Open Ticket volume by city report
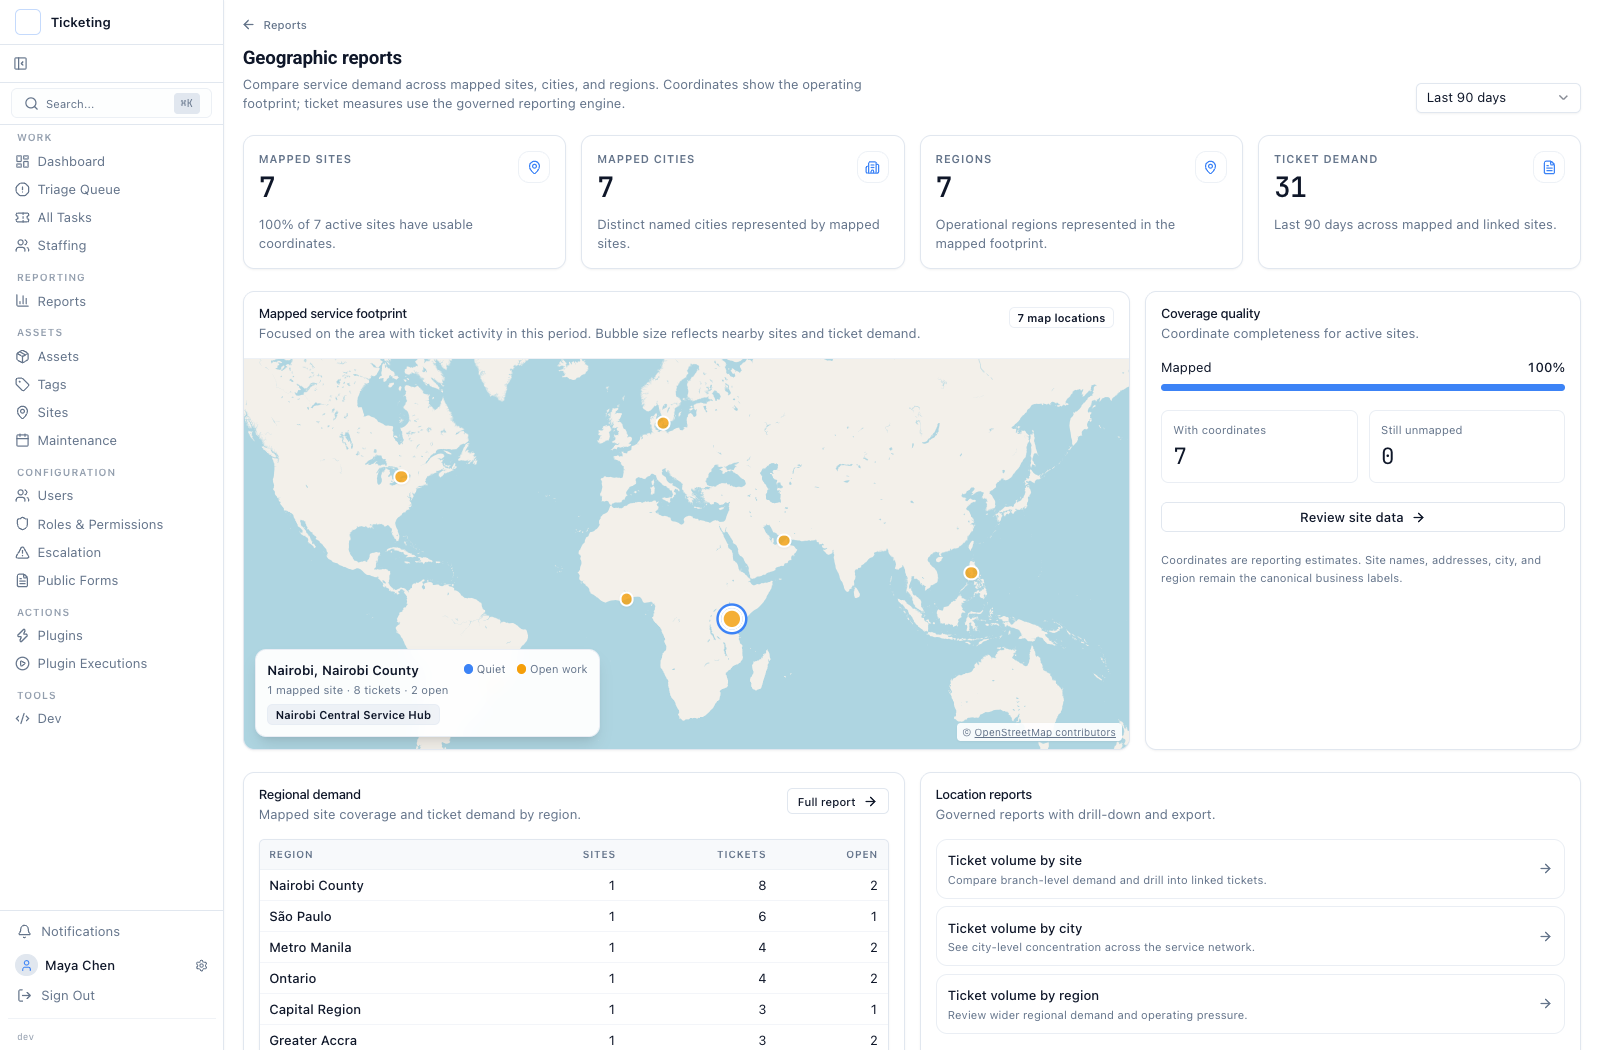Screen dimensions: 1600x1050 pos(1250,937)
